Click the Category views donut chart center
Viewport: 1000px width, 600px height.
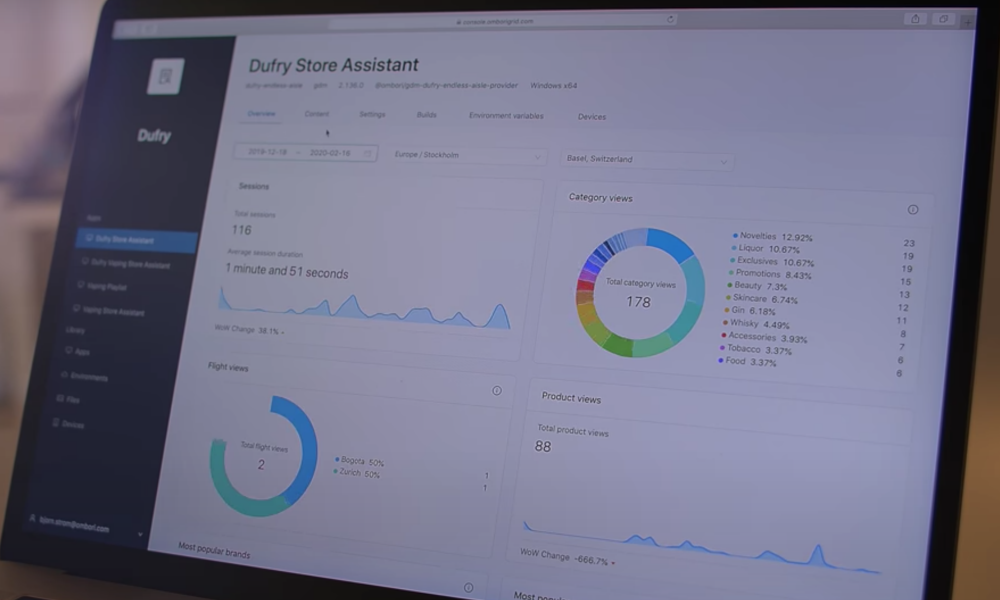click(640, 293)
